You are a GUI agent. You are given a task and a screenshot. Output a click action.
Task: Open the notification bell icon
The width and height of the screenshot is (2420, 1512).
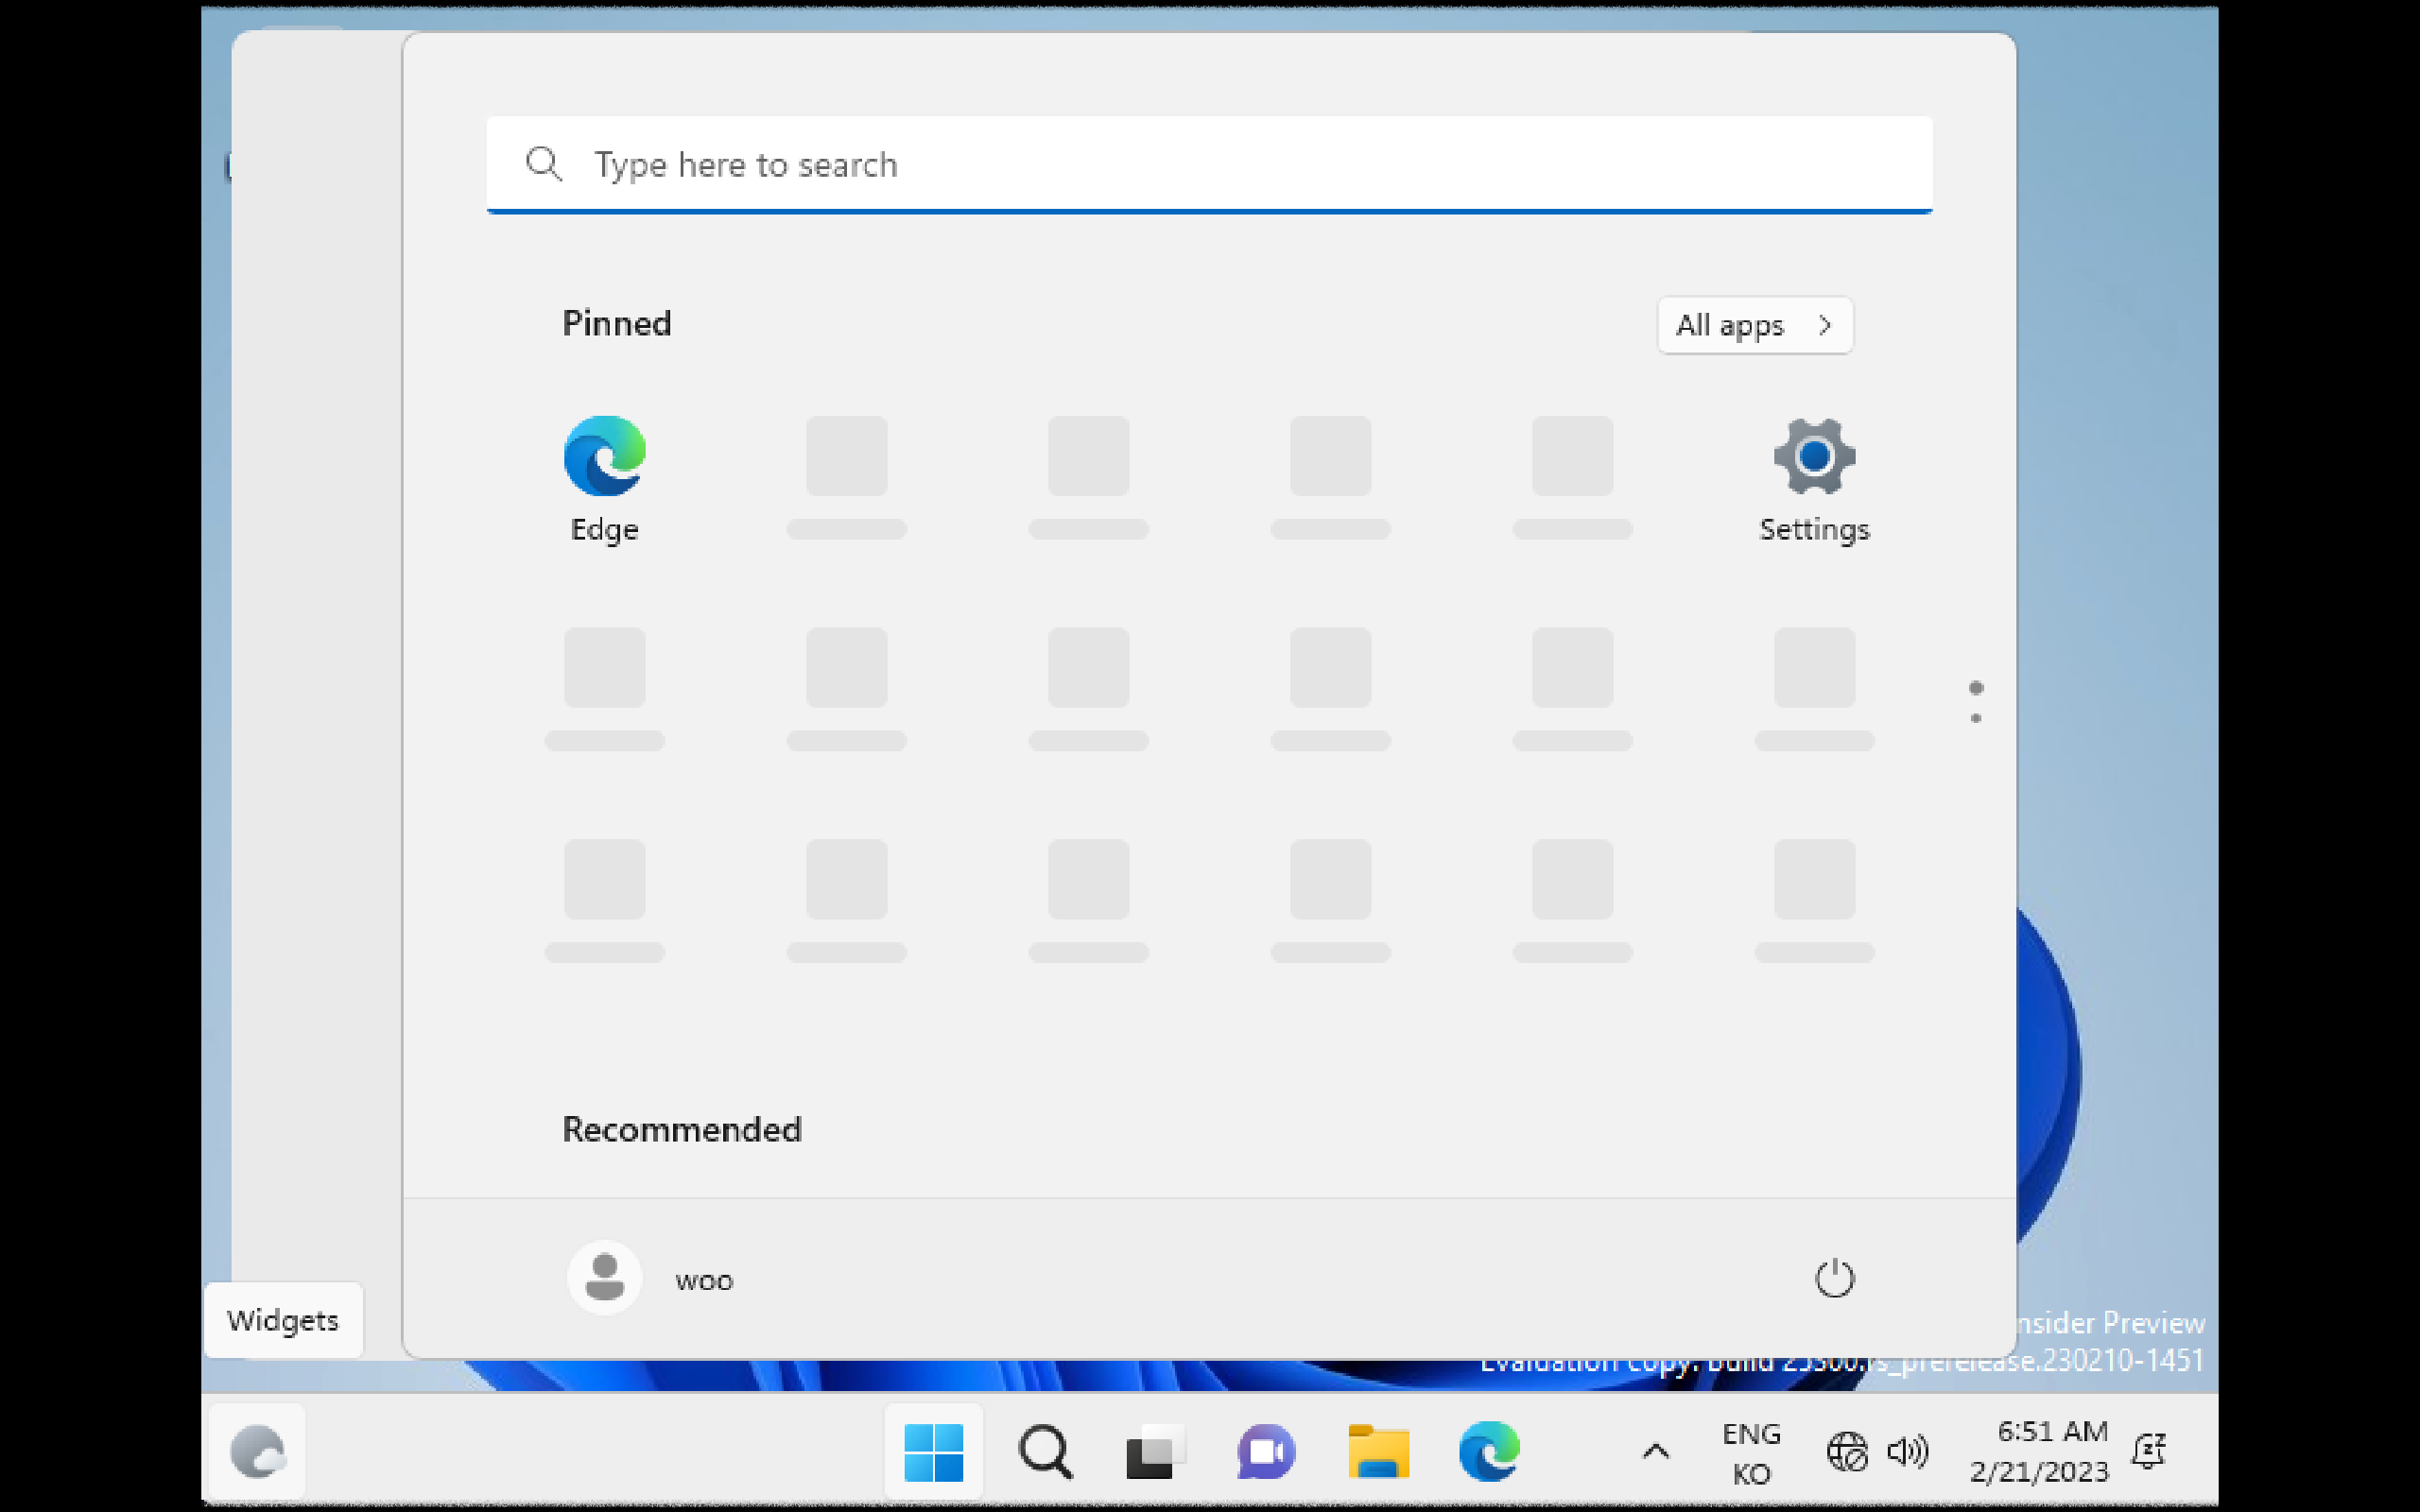[2148, 1451]
